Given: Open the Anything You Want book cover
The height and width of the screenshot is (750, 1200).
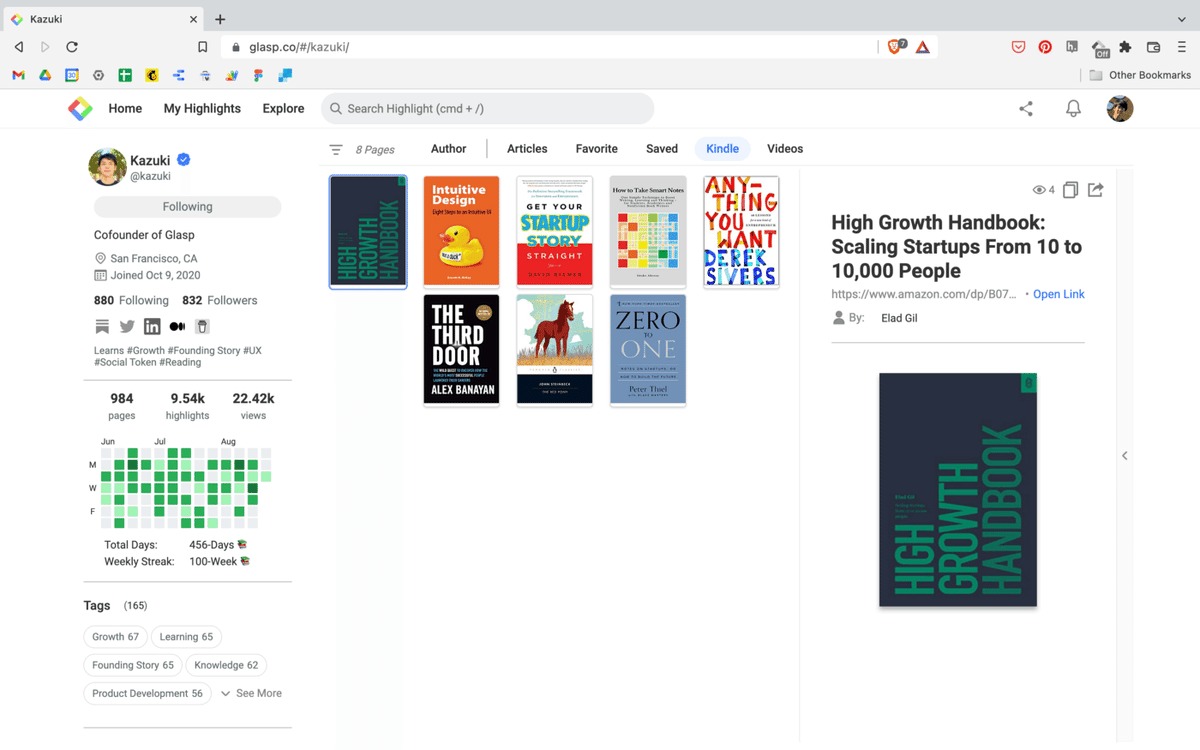Looking at the screenshot, I should (x=741, y=232).
